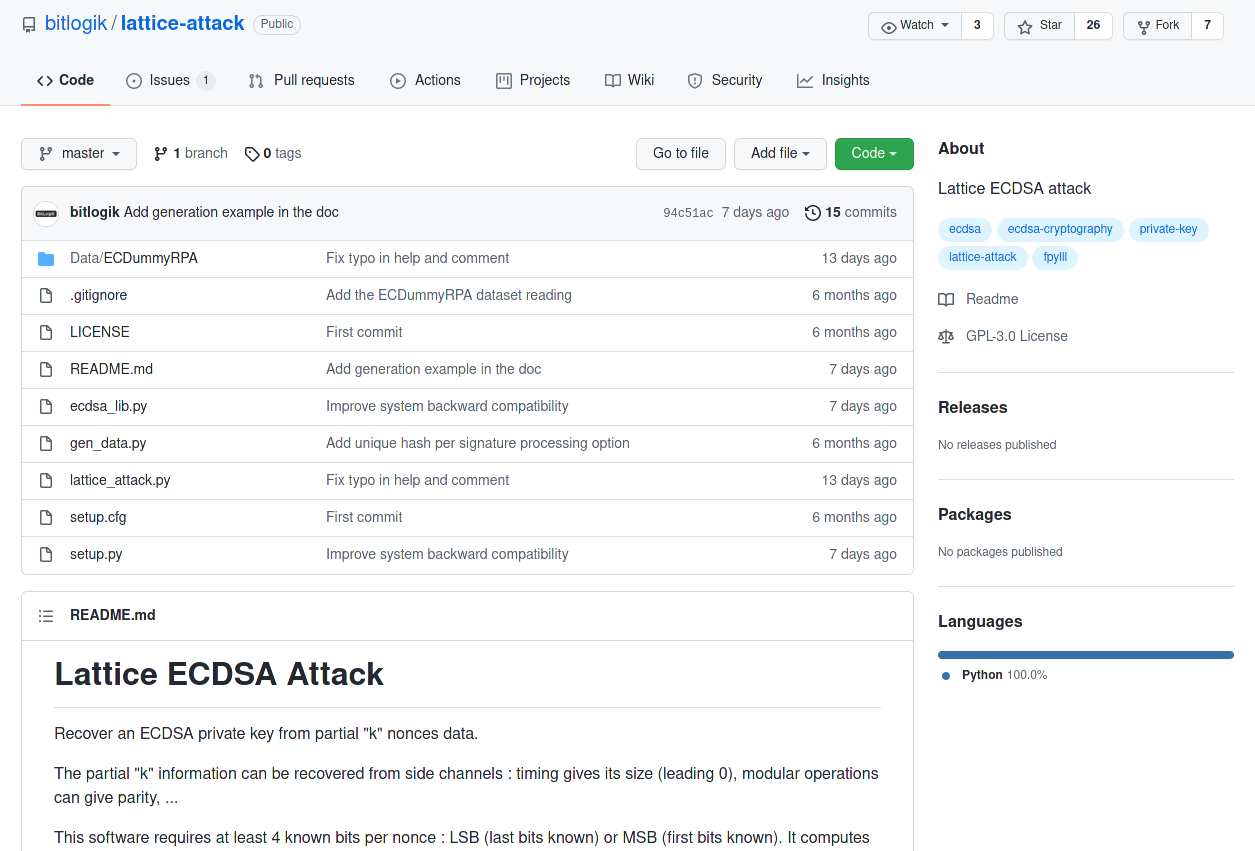Switch to the Issues tab
This screenshot has height=851, width=1255.
pos(160,80)
